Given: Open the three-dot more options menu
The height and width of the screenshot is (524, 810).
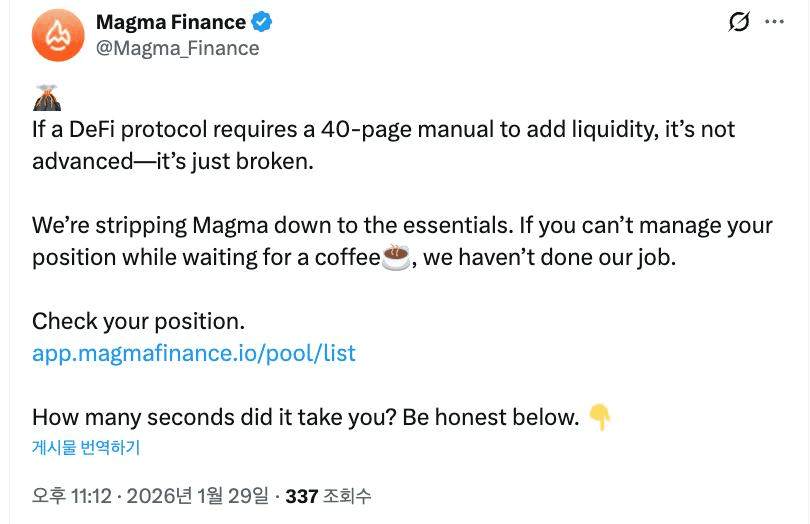Looking at the screenshot, I should 774,22.
